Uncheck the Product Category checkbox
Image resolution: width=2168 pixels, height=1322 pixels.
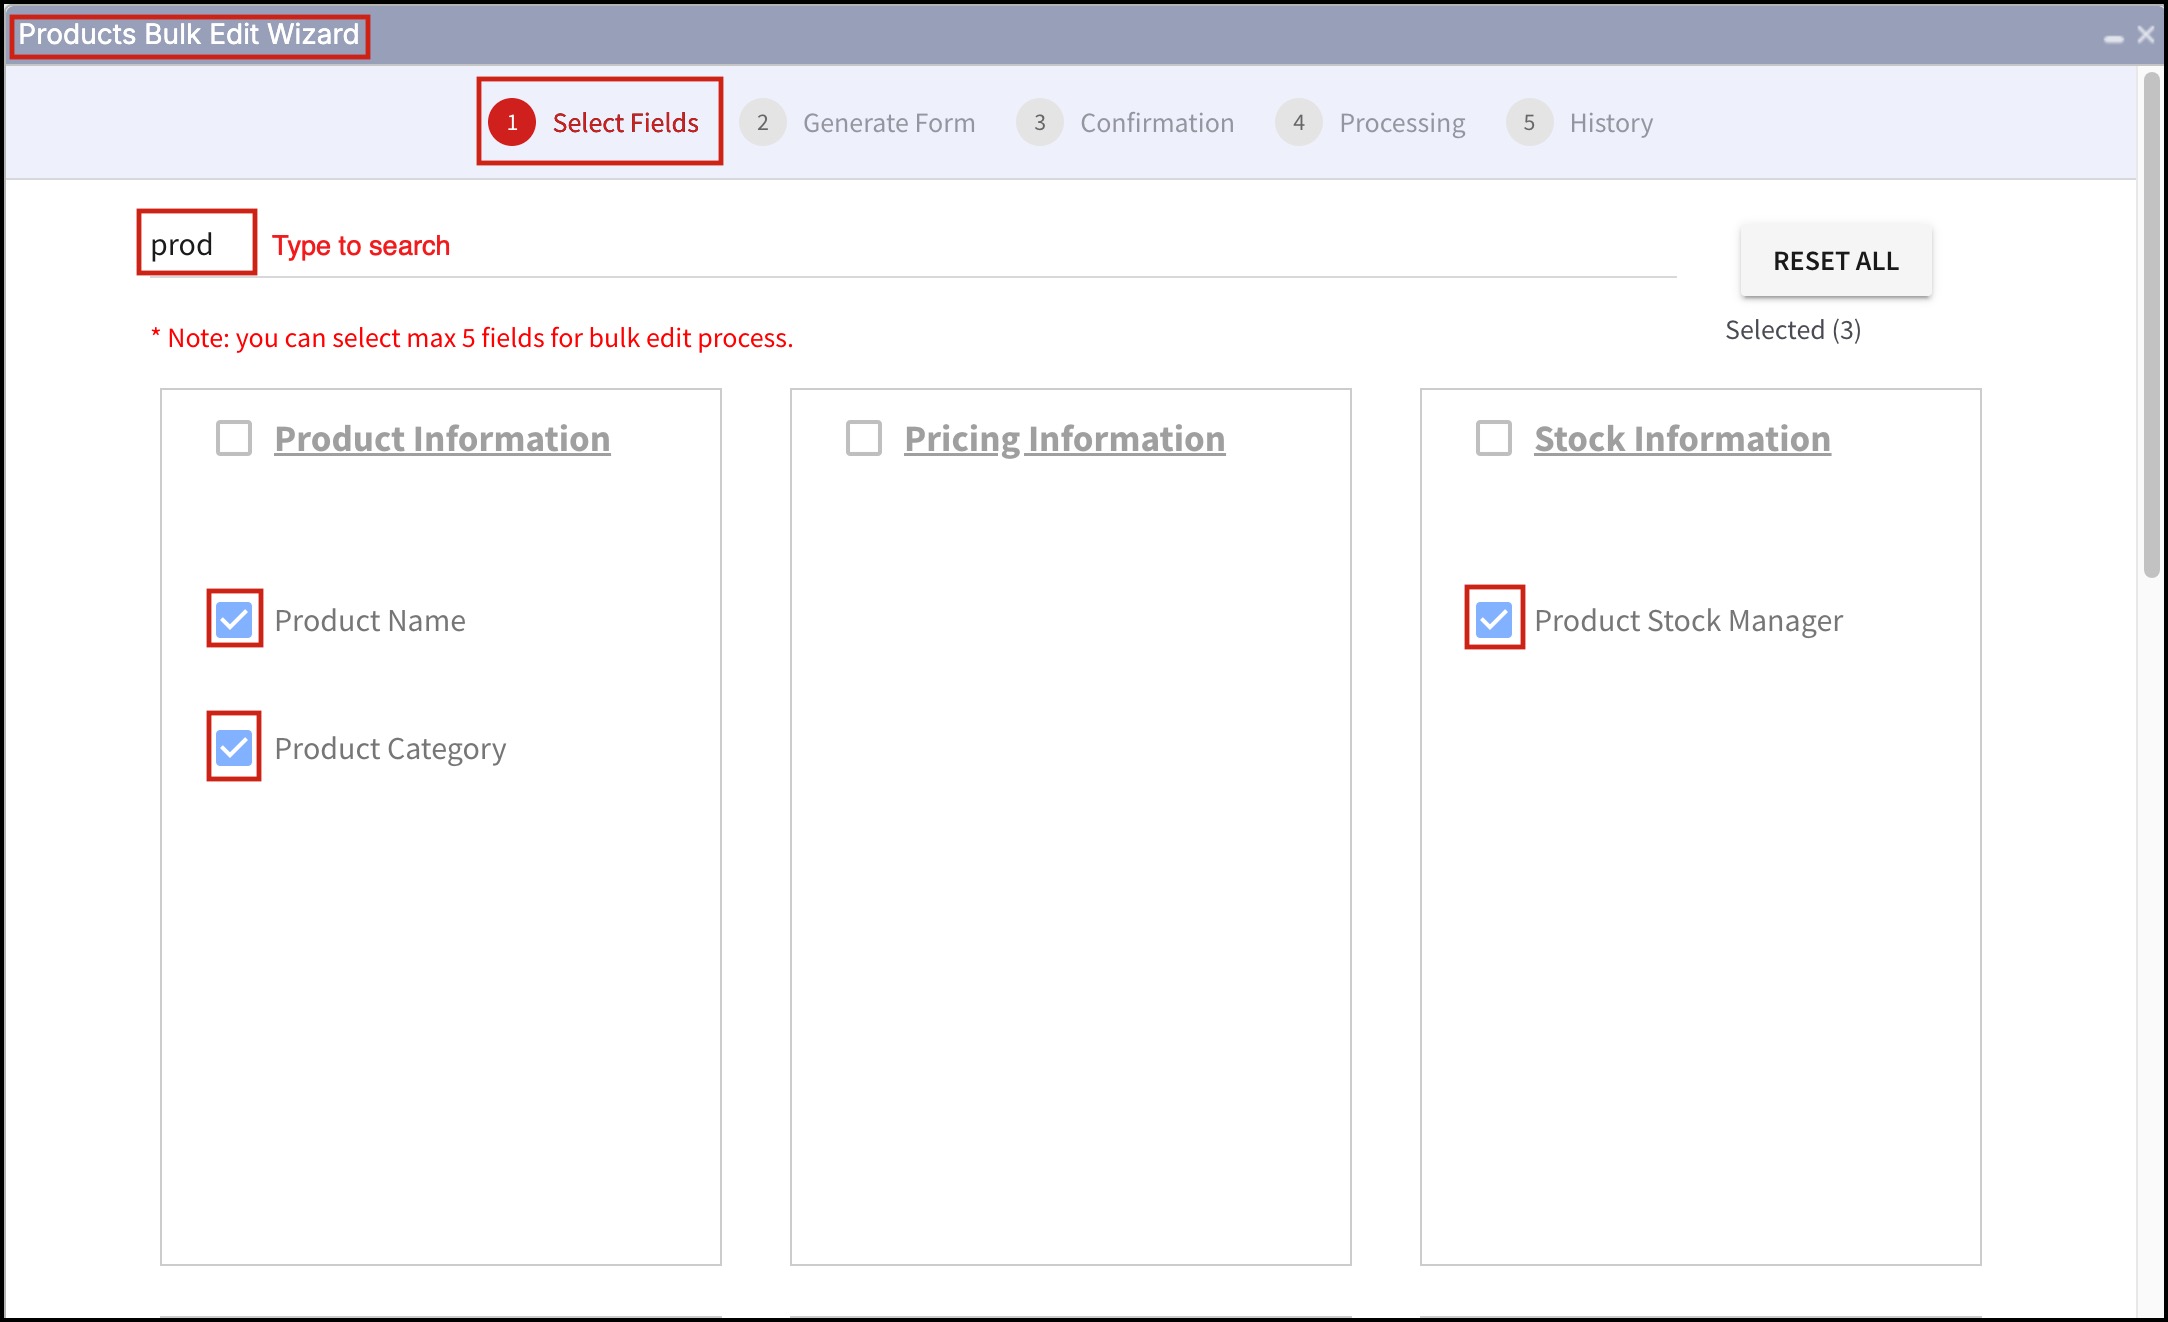tap(234, 747)
